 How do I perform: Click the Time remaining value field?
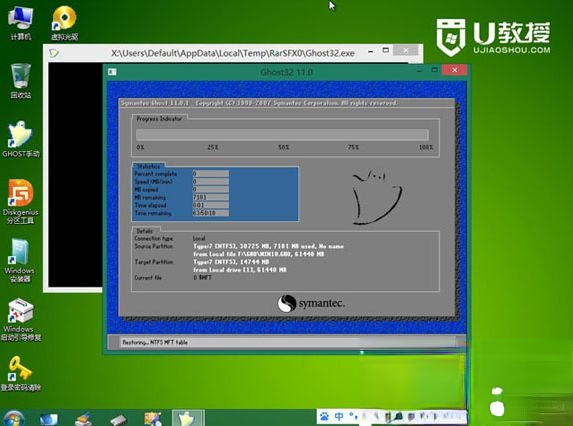click(210, 213)
